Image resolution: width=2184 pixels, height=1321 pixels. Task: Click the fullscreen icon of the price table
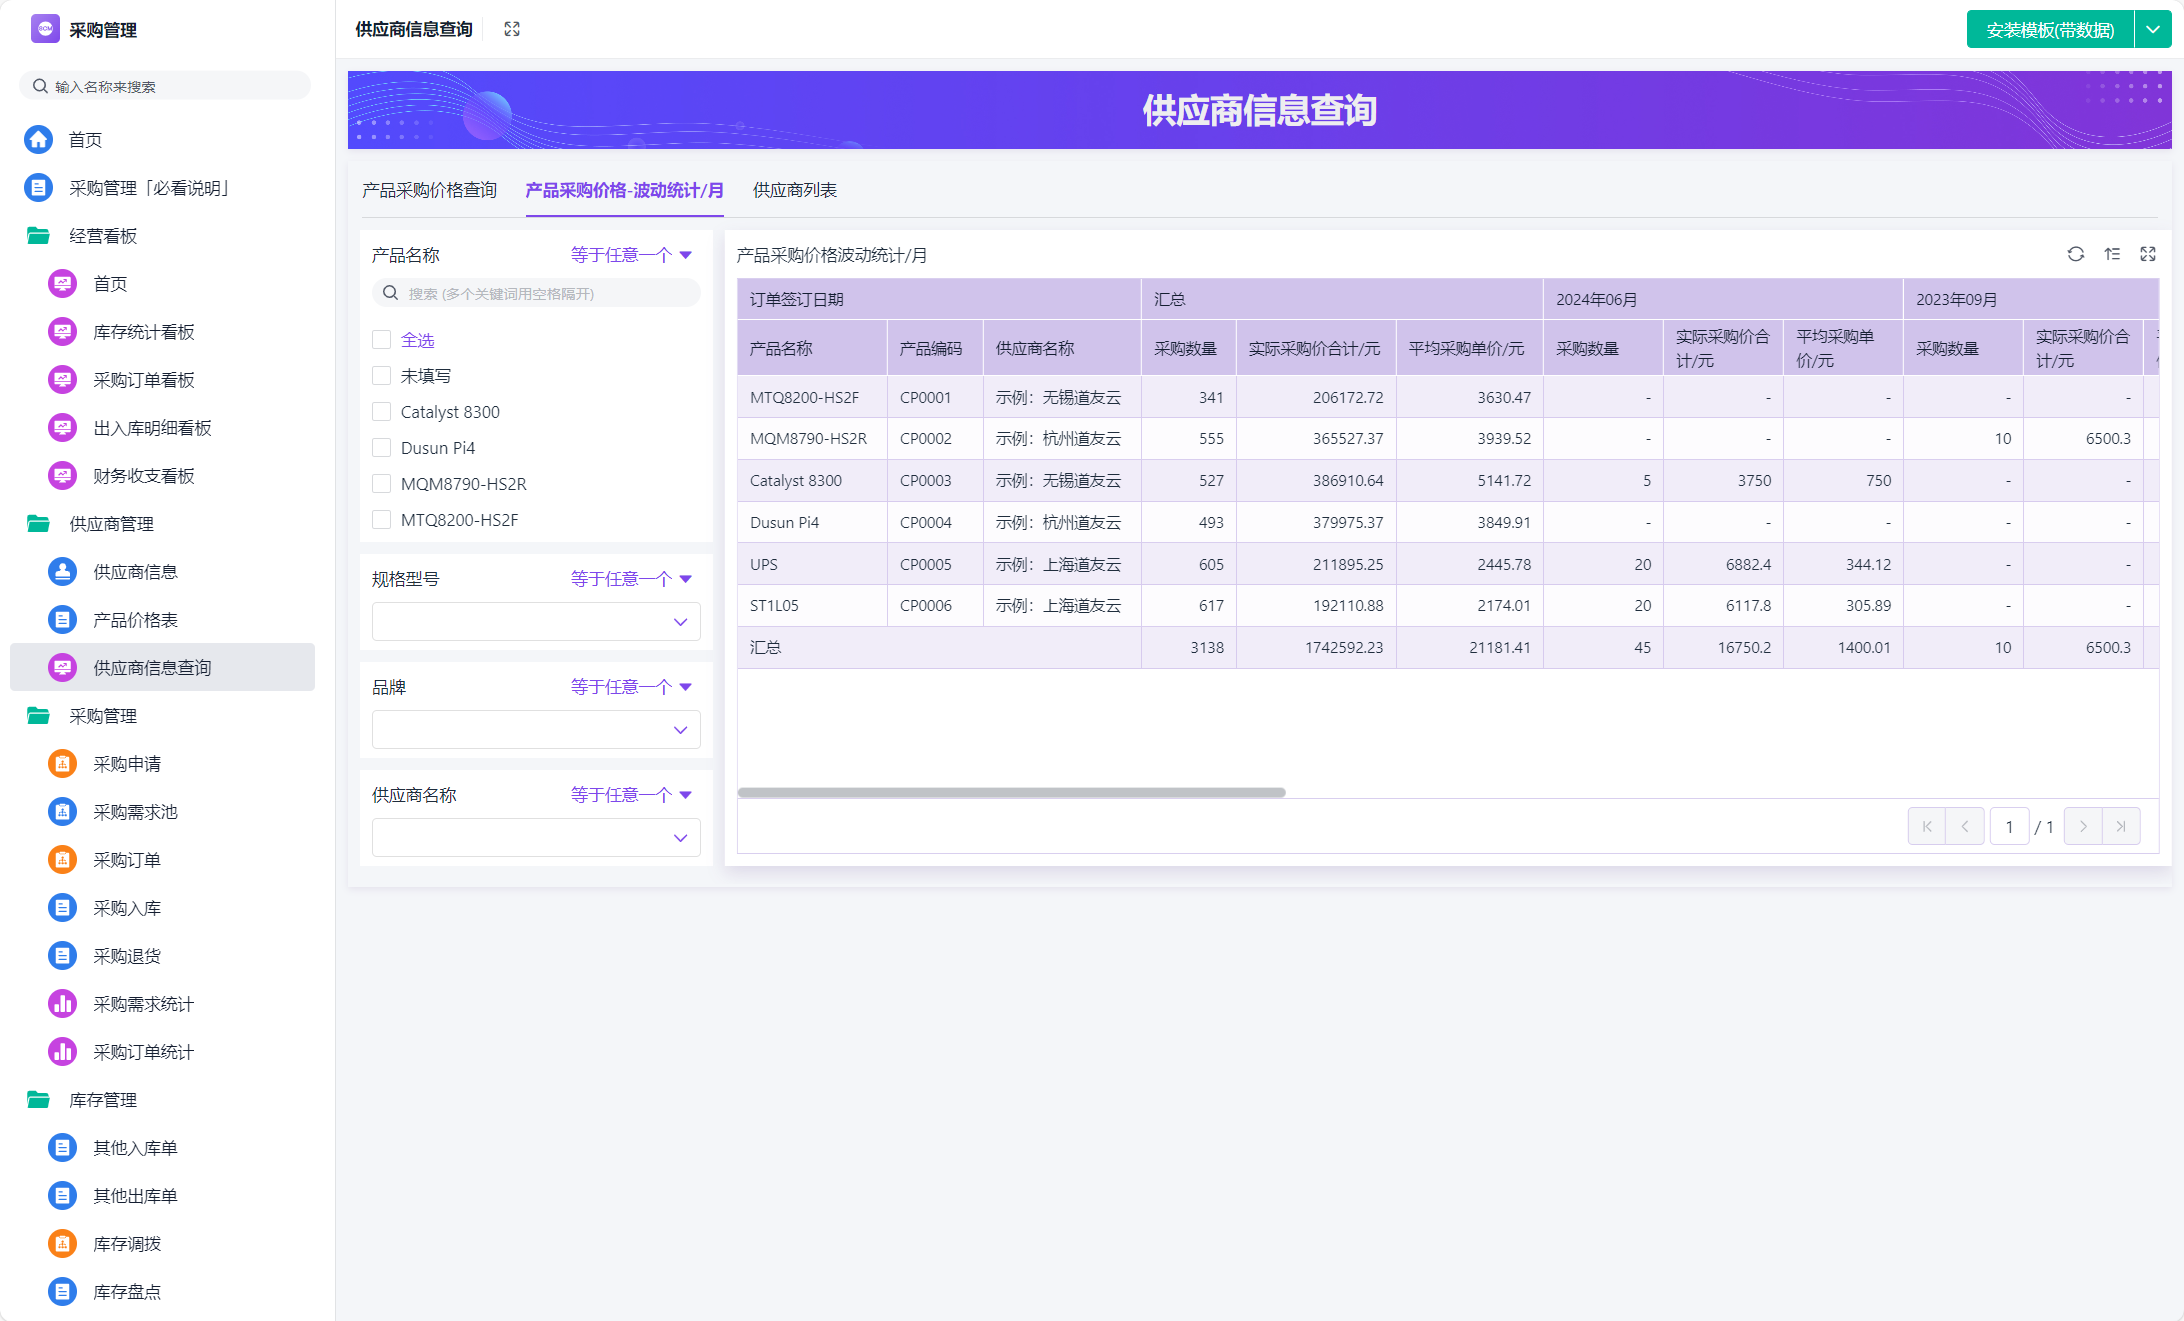click(2148, 254)
